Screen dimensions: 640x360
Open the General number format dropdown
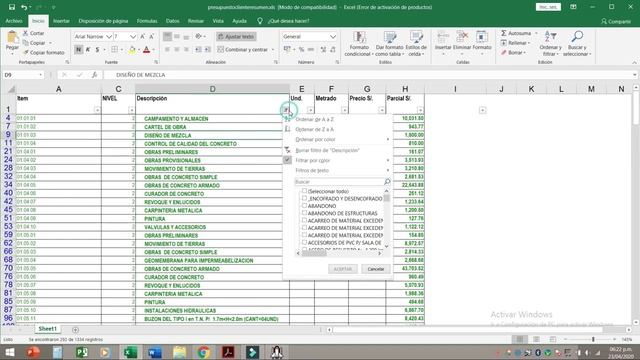tap(333, 37)
